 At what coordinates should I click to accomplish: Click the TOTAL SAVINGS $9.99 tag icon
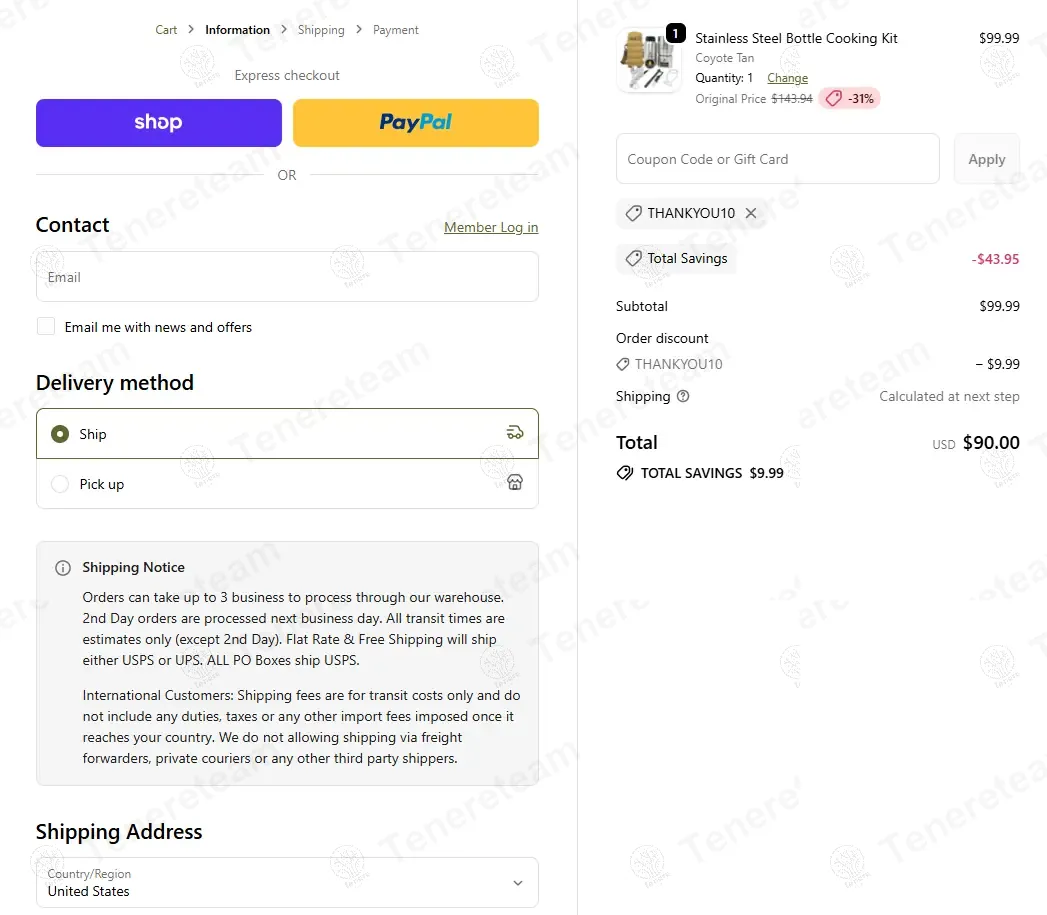[624, 473]
